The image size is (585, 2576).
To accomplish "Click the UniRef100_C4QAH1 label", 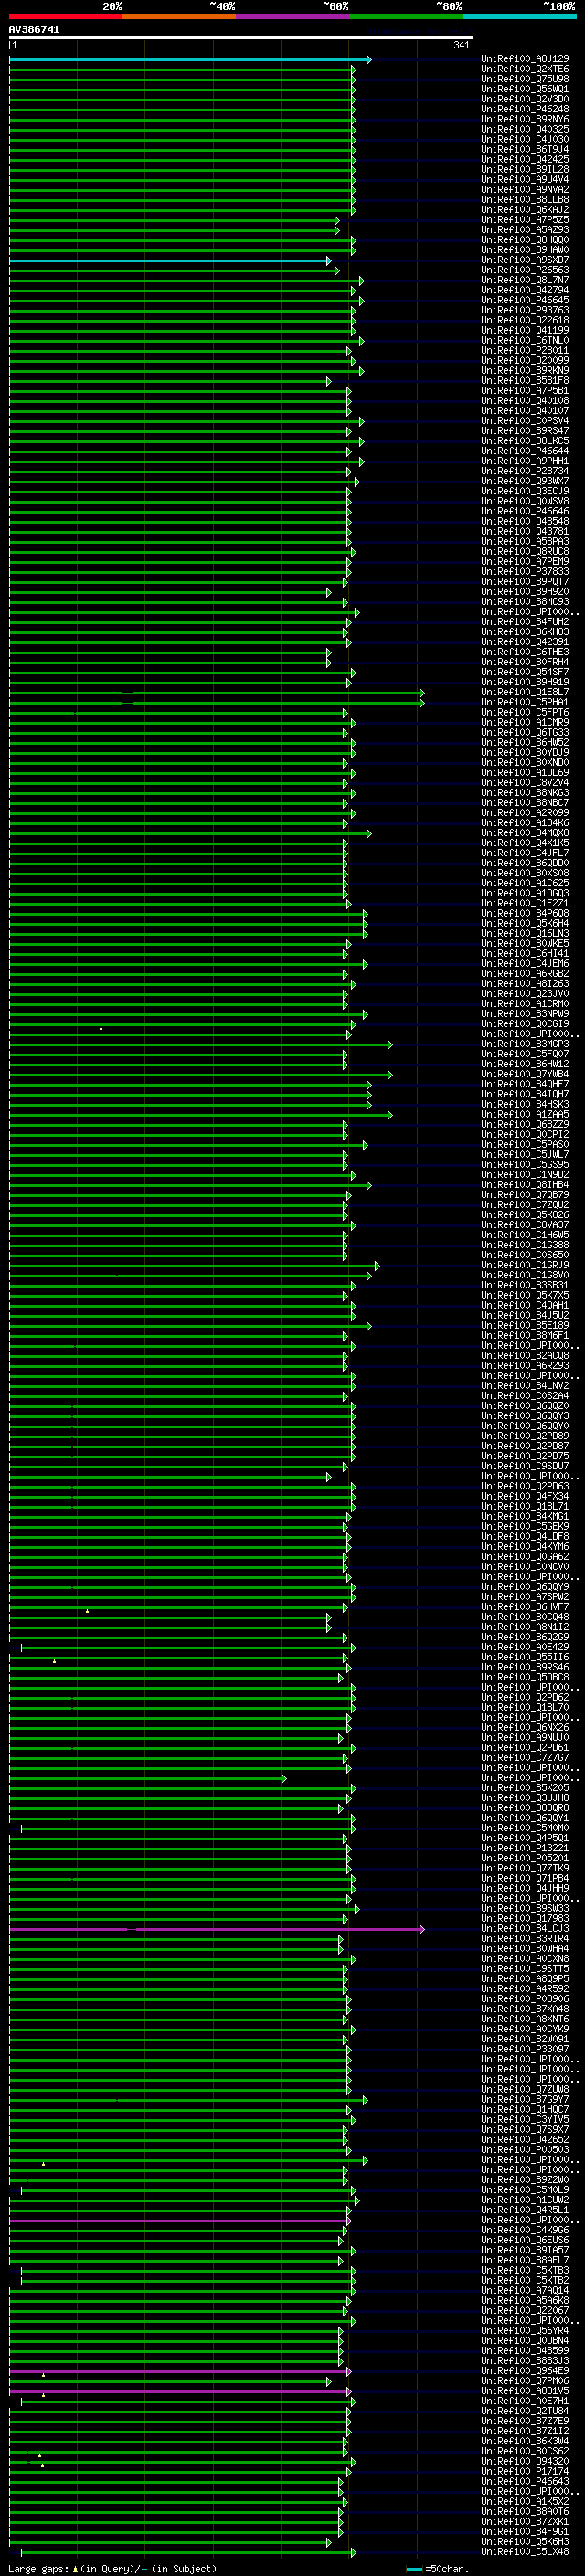I will (525, 1305).
